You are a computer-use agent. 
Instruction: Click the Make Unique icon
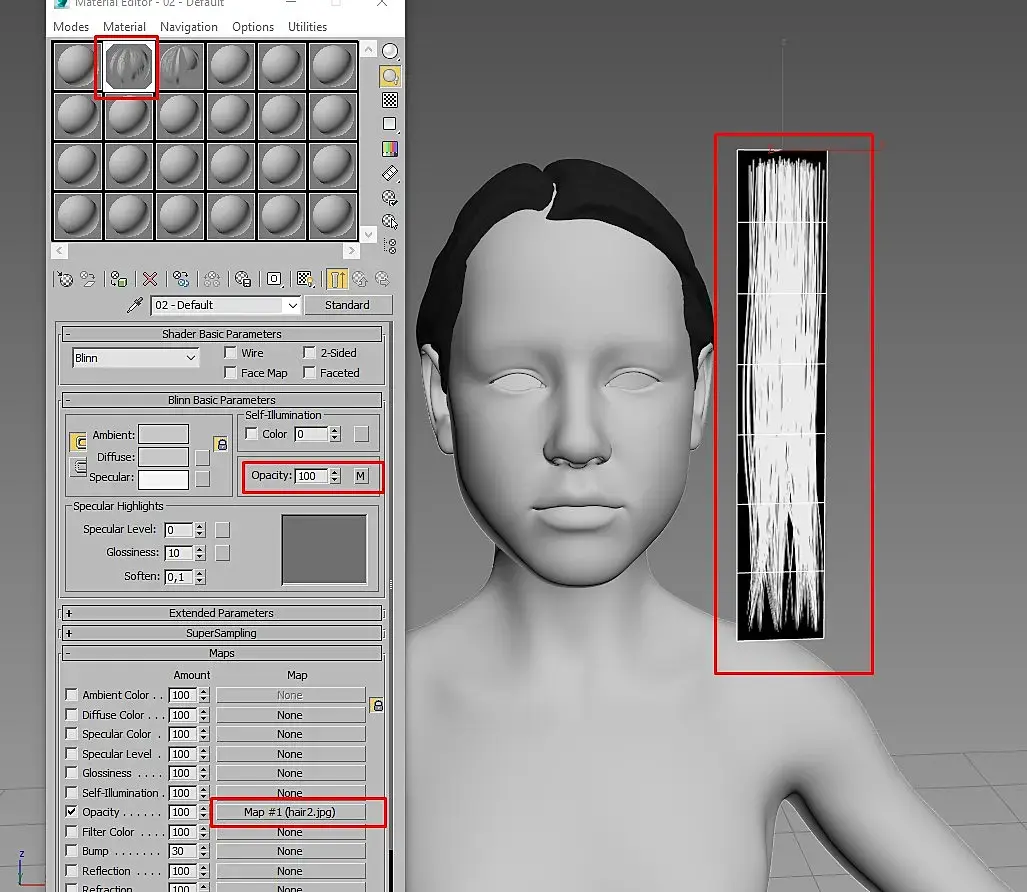coord(212,280)
